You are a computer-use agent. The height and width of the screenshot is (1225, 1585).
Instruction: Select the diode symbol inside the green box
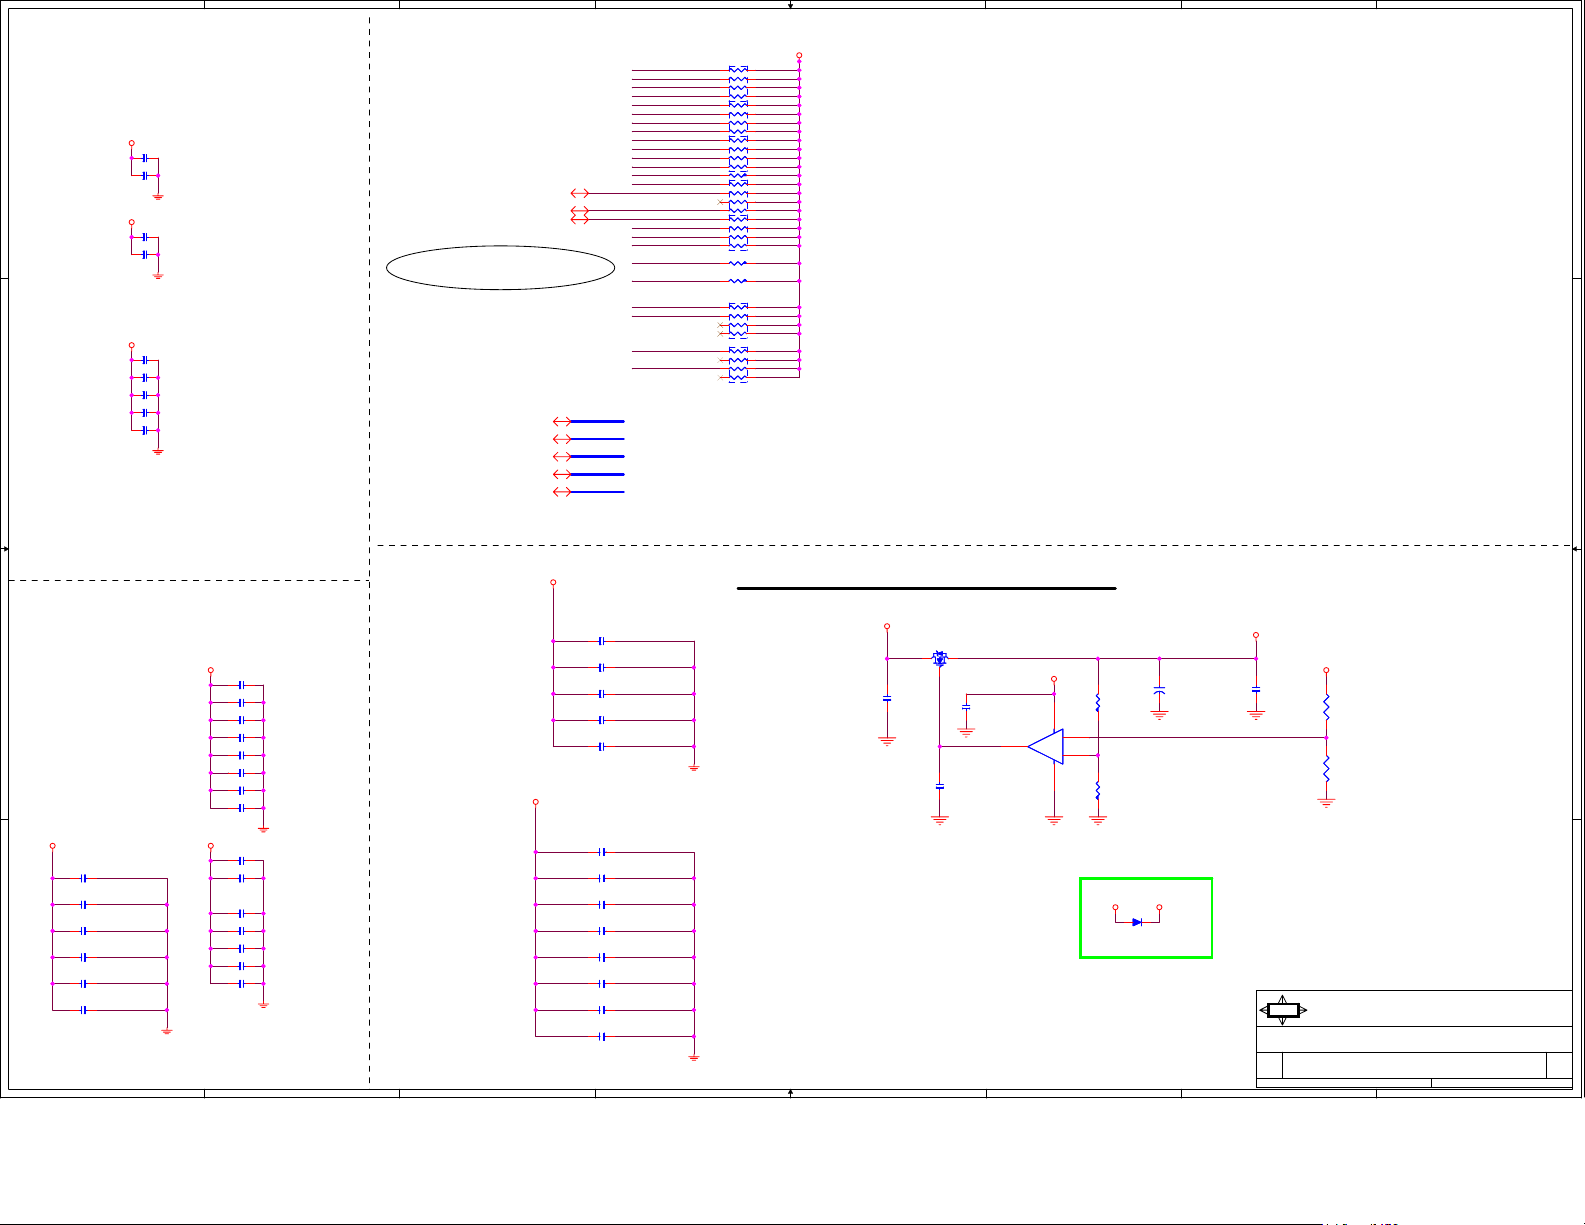pyautogui.click(x=1137, y=922)
